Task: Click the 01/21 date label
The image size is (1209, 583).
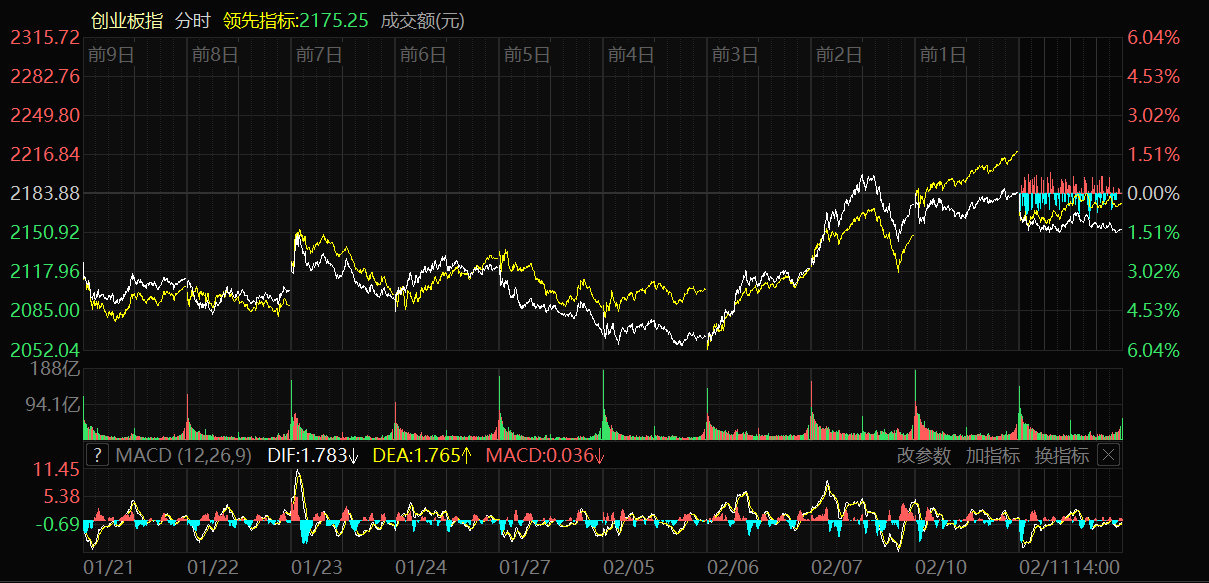Action: point(108,568)
